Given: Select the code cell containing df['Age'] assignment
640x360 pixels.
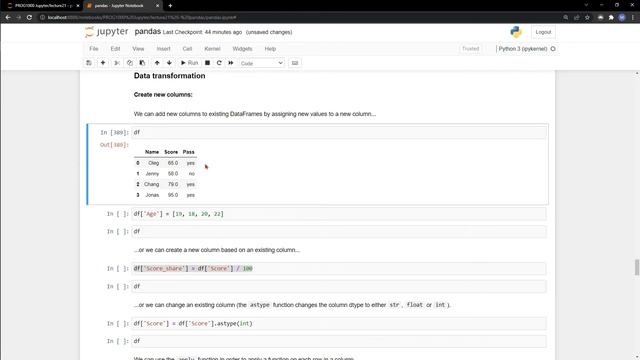Looking at the screenshot, I should (339, 214).
